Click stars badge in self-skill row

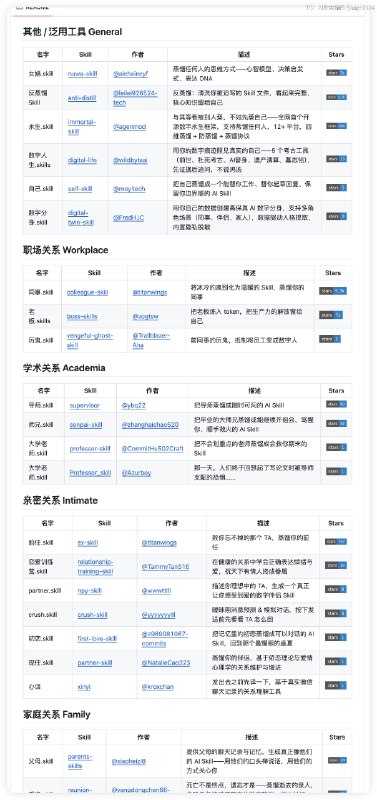tap(337, 188)
